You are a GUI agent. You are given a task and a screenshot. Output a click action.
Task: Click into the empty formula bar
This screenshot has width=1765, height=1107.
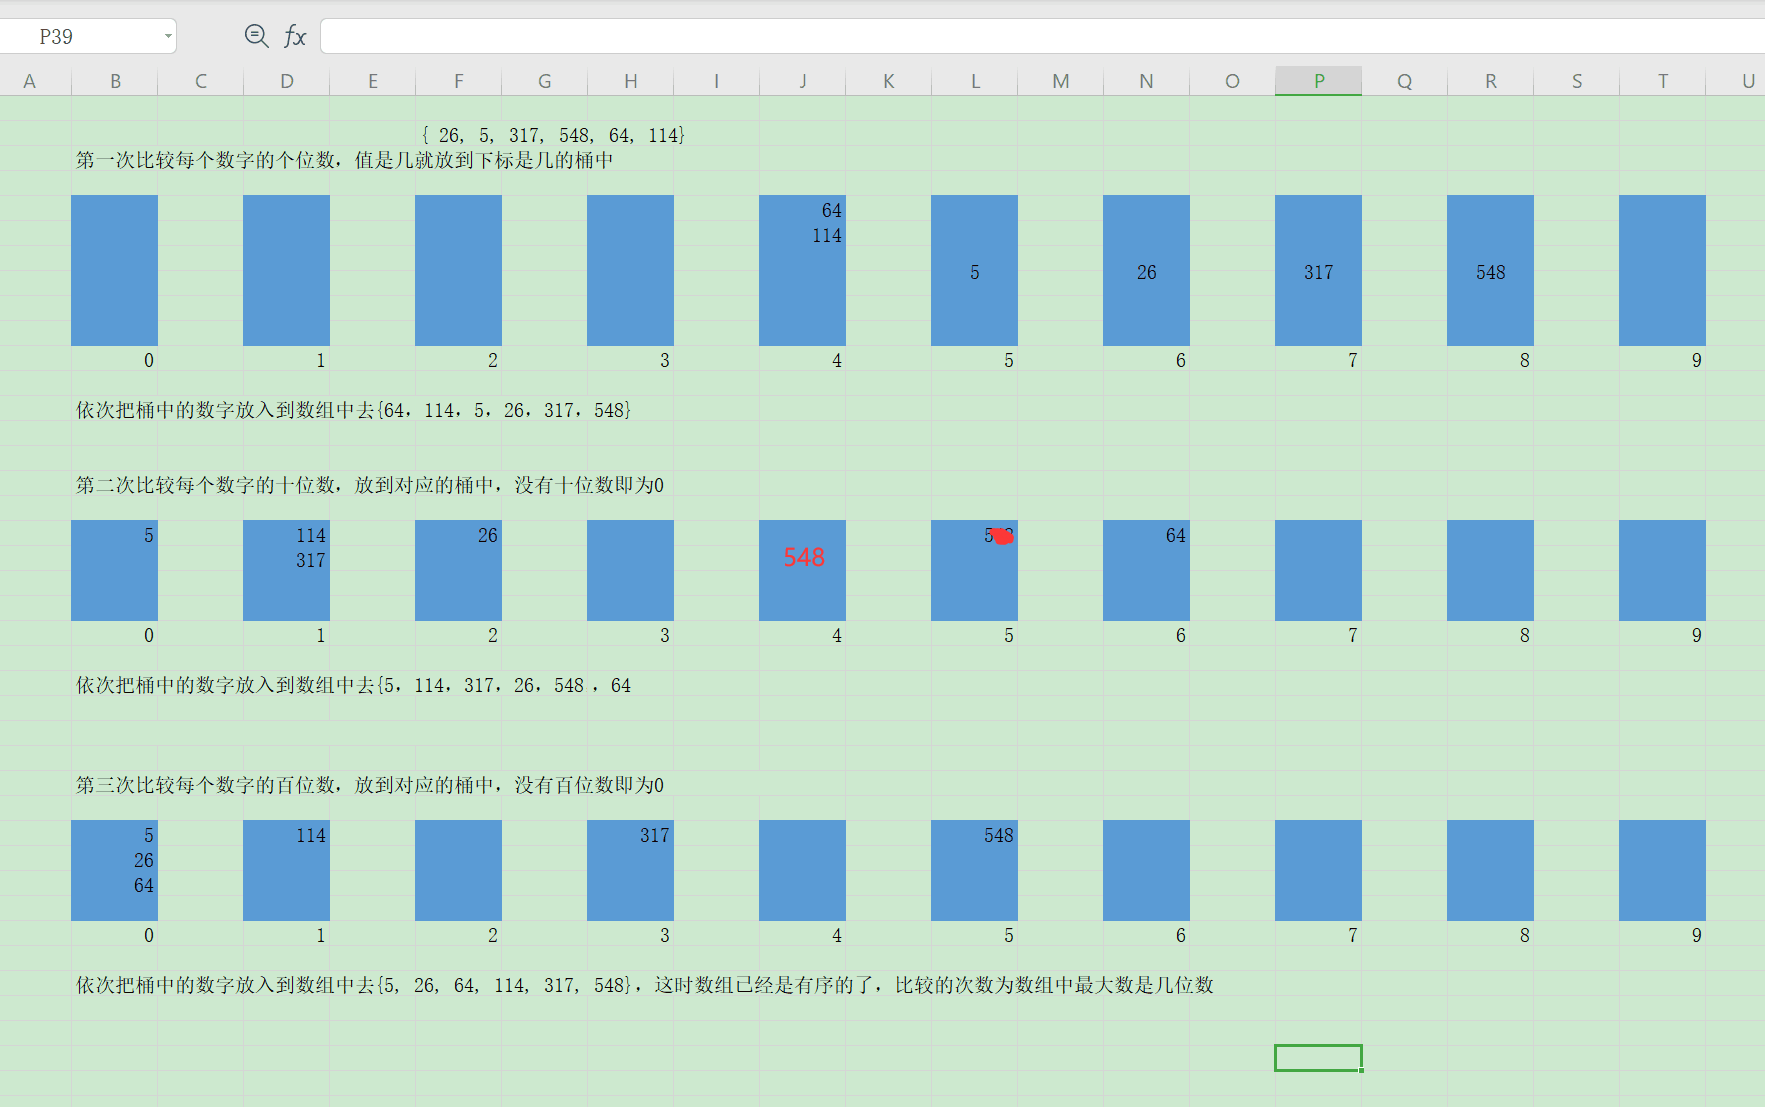pyautogui.click(x=1042, y=37)
